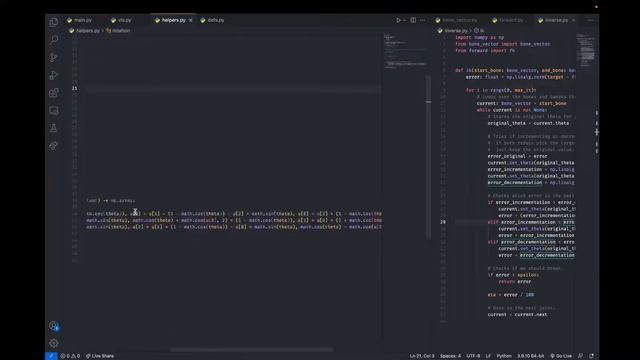
Task: Open left editor group More Actions menu
Action: (423, 20)
